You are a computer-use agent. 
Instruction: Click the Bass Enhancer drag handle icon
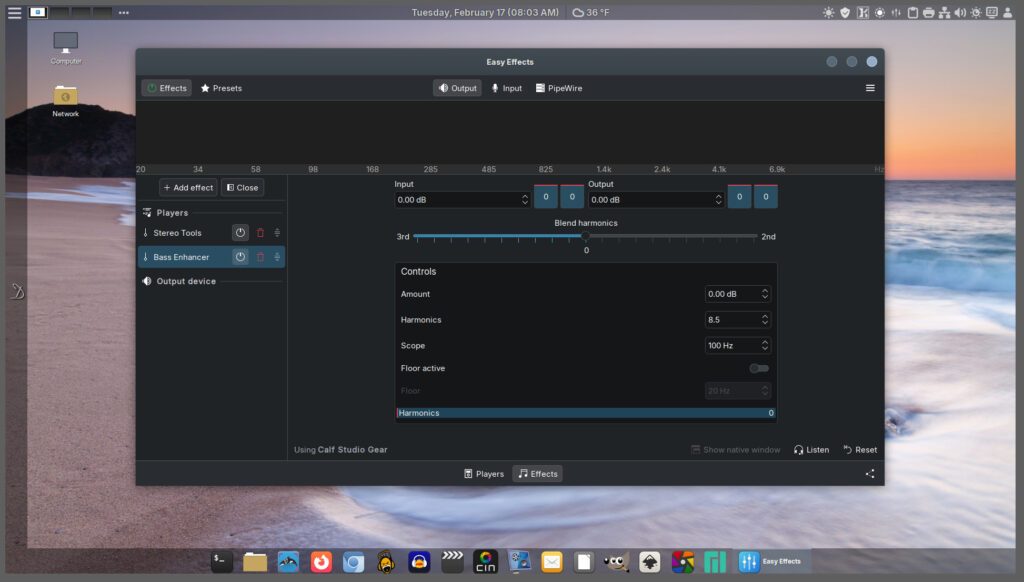pyautogui.click(x=277, y=257)
